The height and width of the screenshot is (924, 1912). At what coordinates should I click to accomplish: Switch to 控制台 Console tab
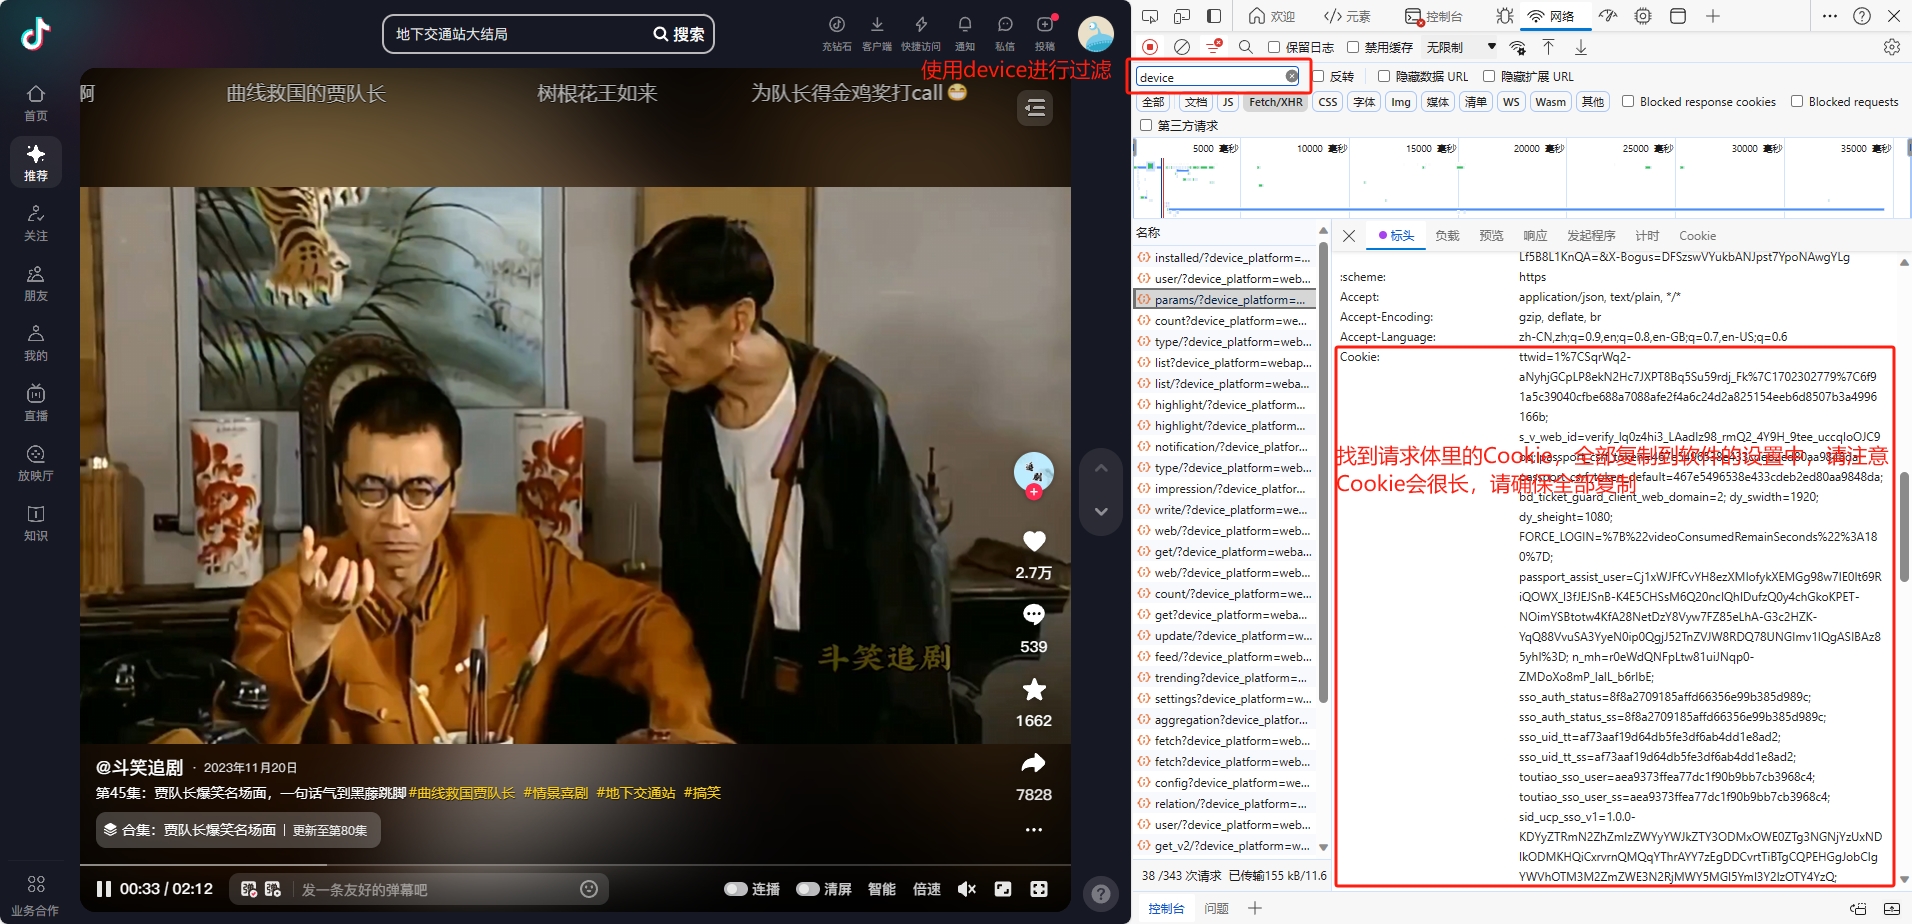coord(1434,16)
